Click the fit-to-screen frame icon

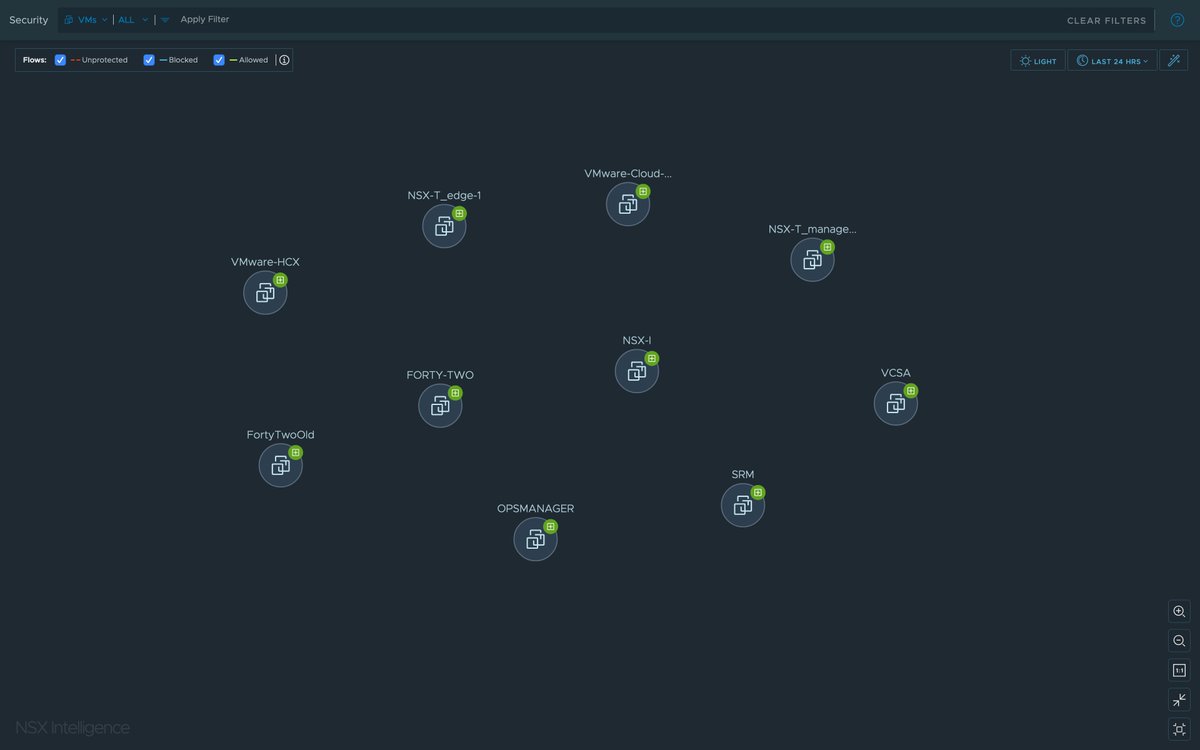click(1179, 729)
